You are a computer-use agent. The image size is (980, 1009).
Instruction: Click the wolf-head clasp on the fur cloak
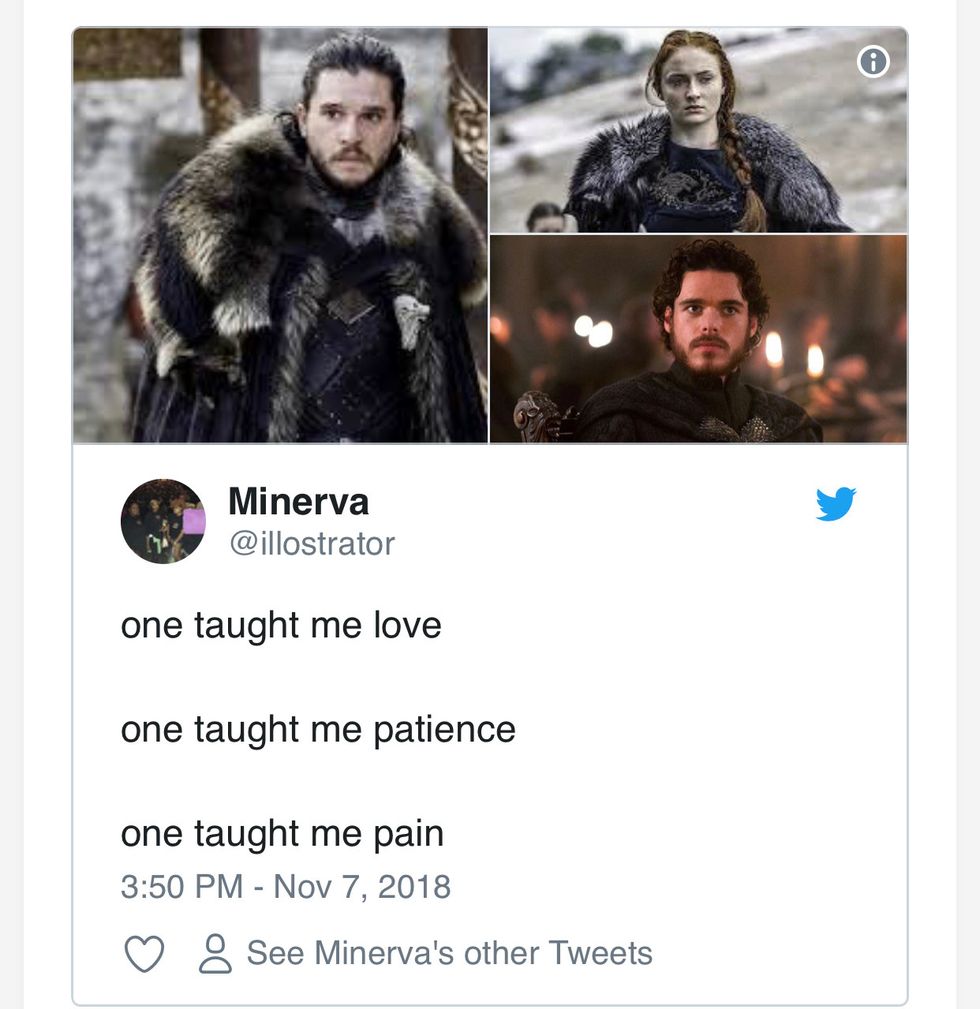tap(411, 317)
